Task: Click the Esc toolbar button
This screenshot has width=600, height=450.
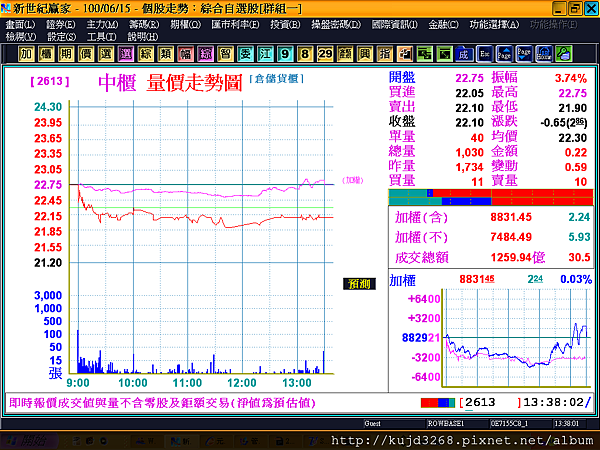Action: pyautogui.click(x=485, y=54)
